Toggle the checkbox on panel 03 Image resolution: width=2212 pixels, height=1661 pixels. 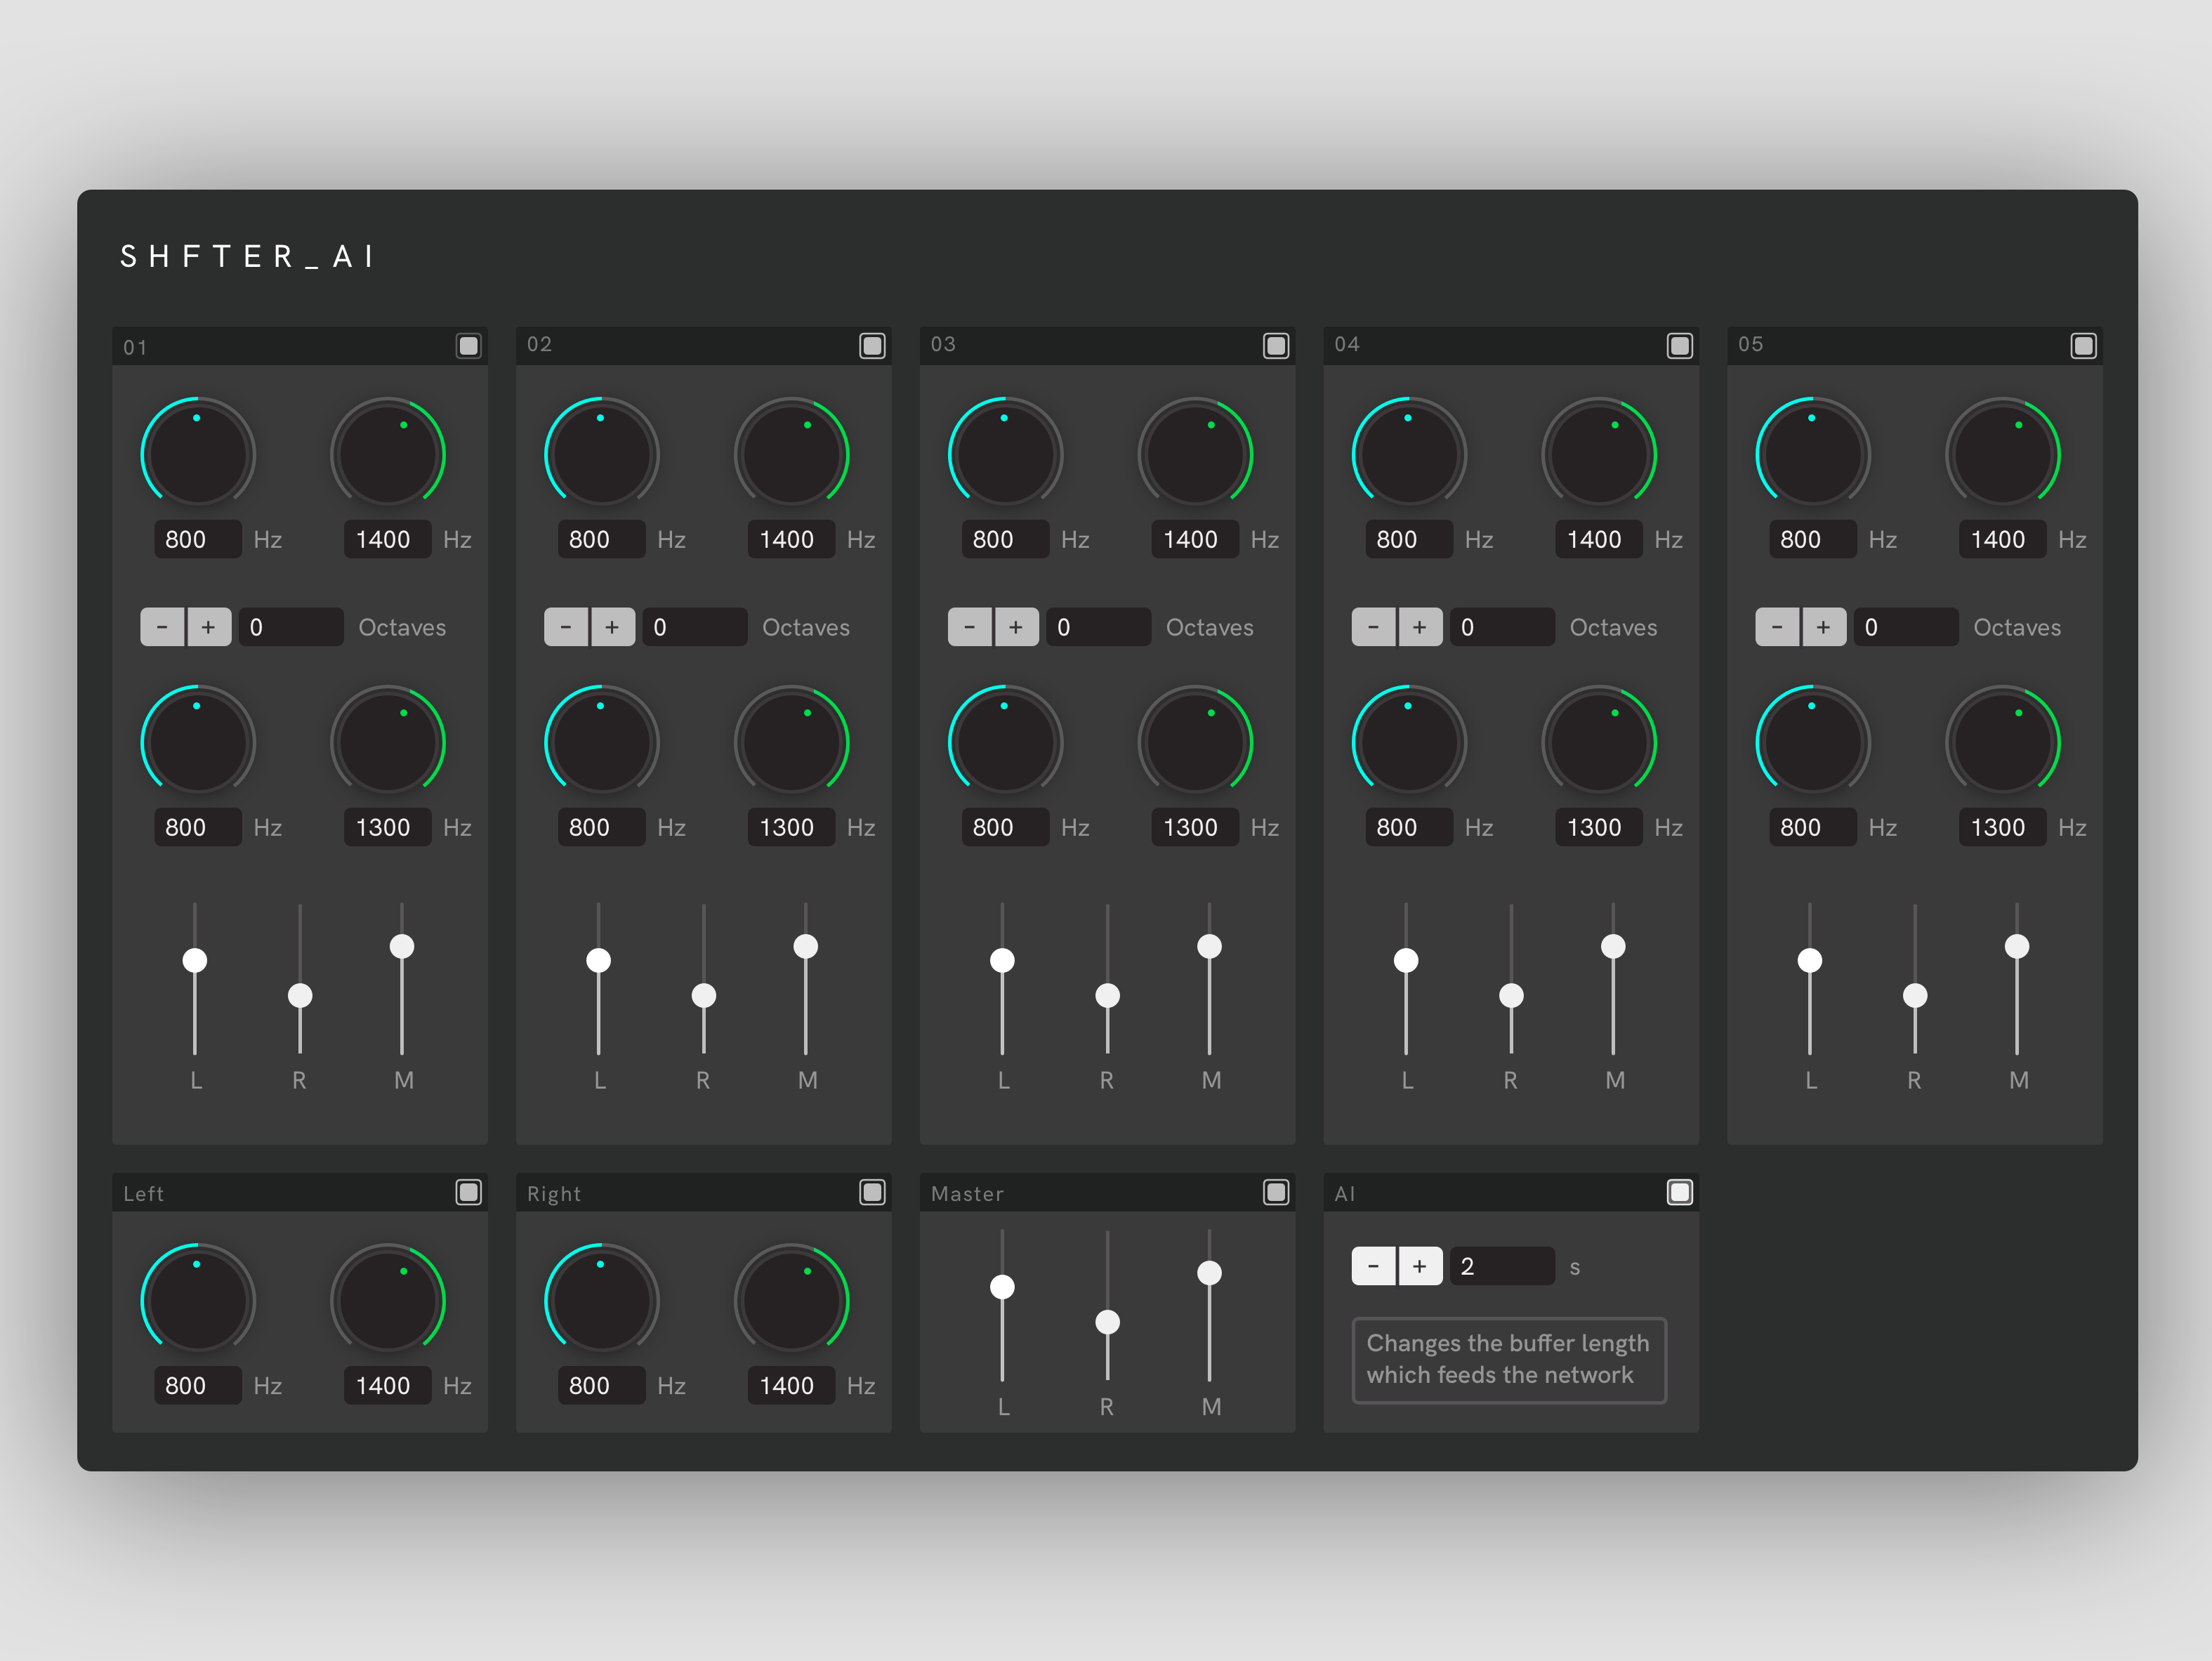1276,346
